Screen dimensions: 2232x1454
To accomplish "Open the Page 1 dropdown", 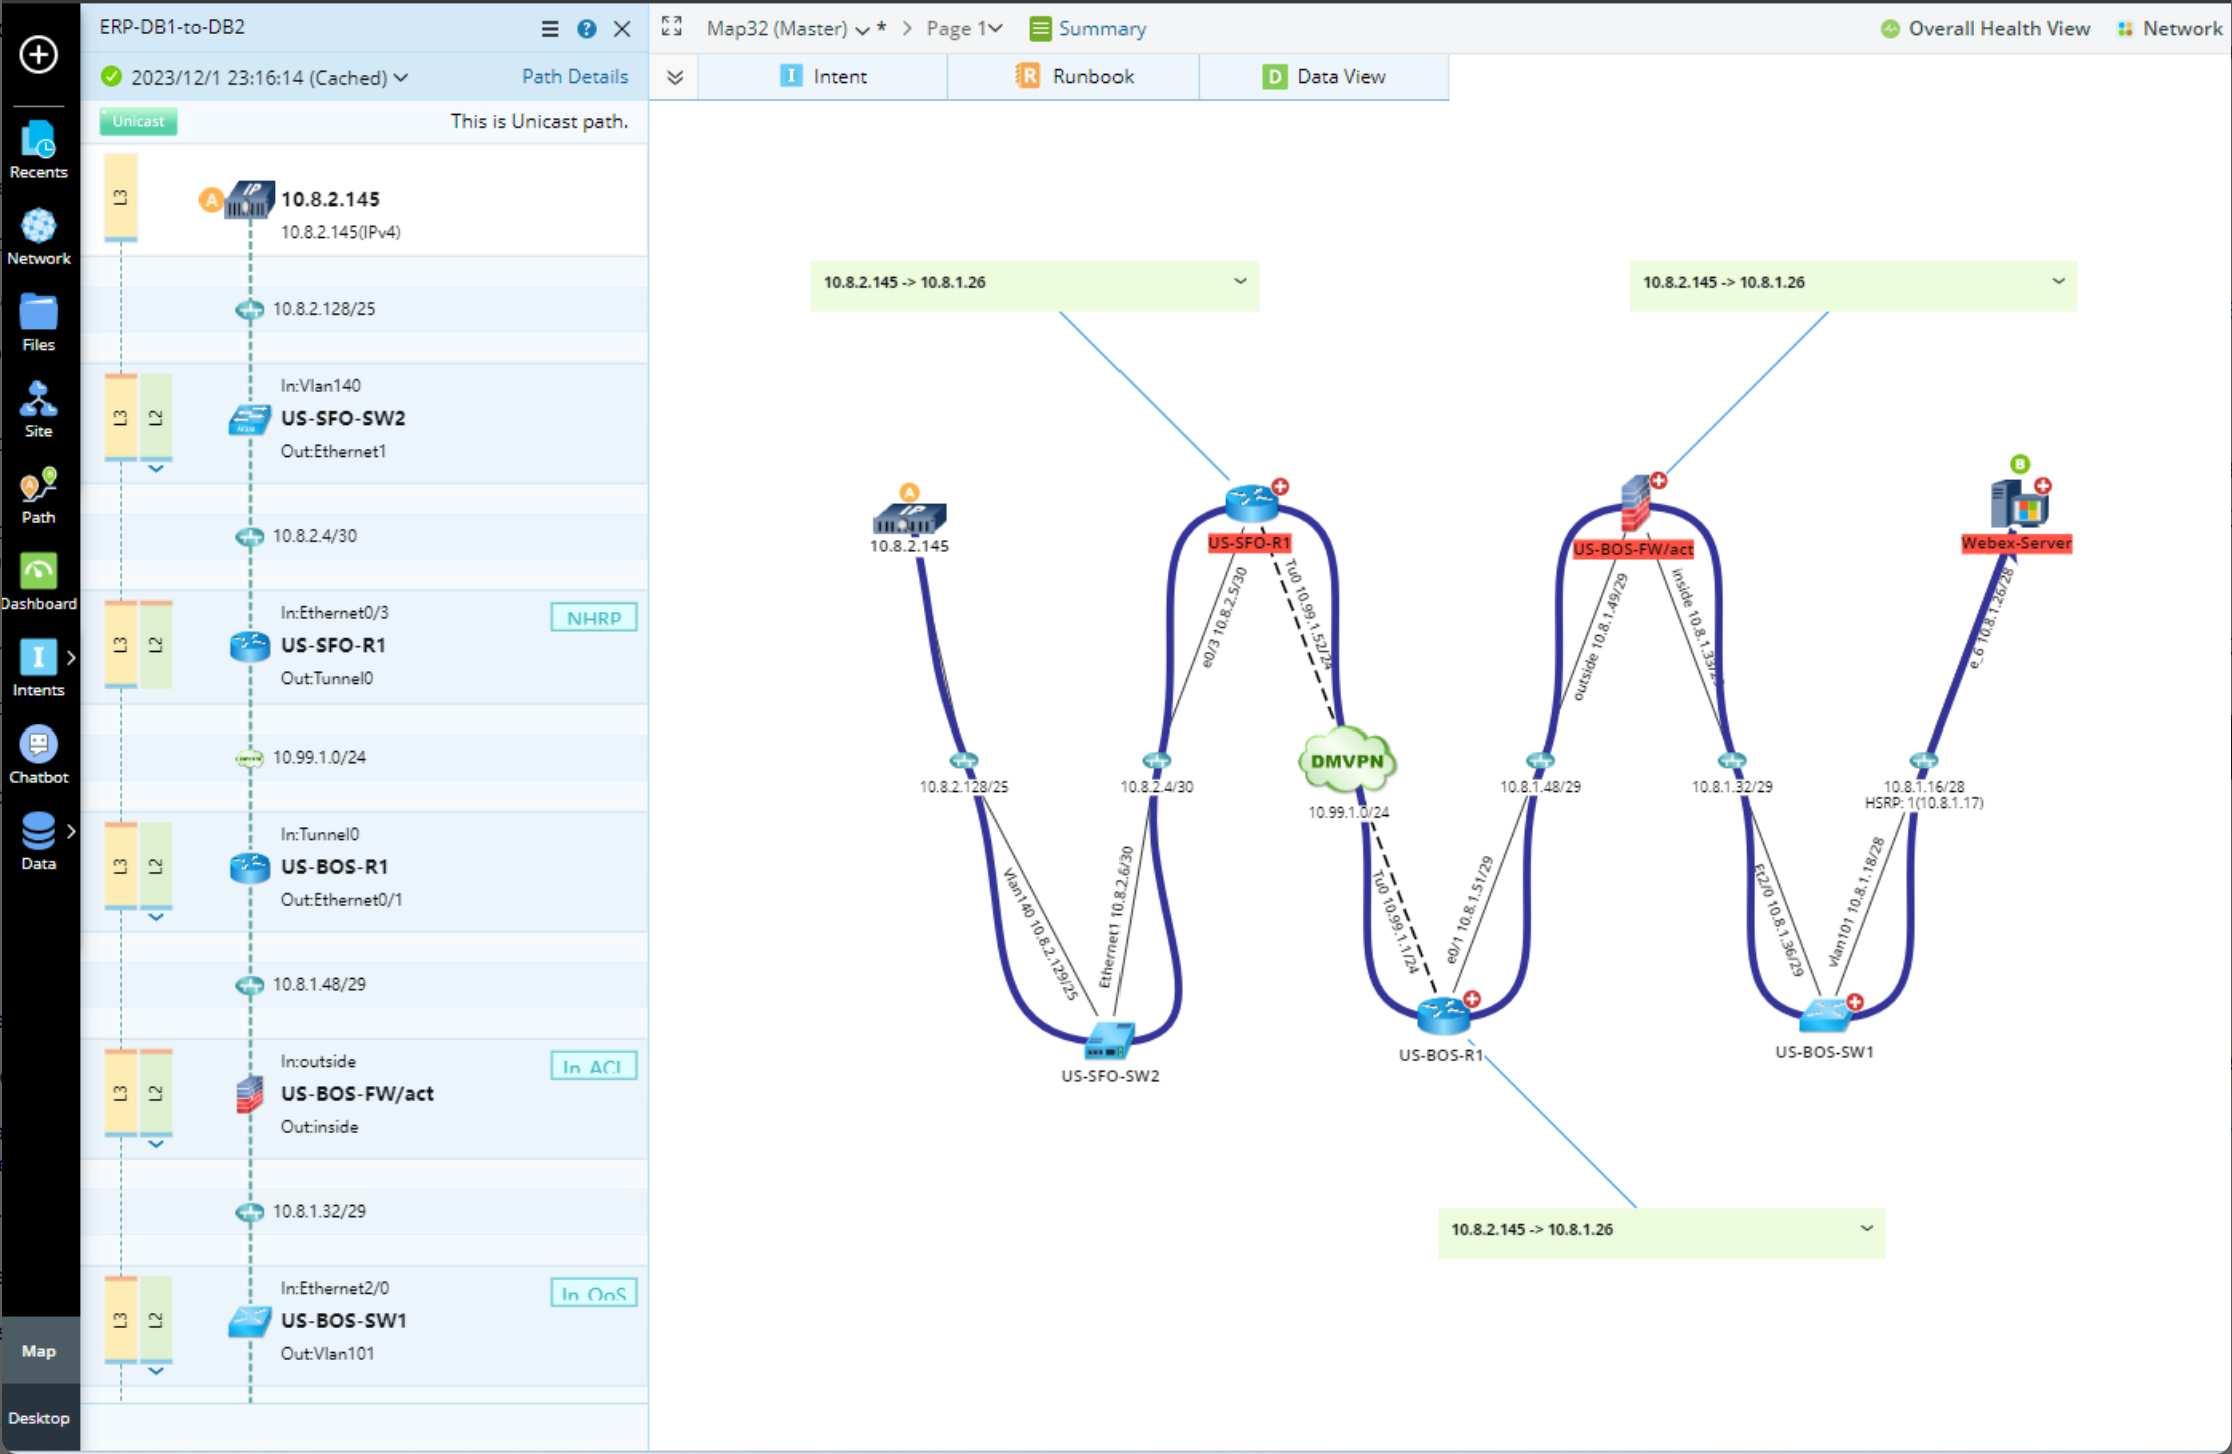I will [964, 28].
